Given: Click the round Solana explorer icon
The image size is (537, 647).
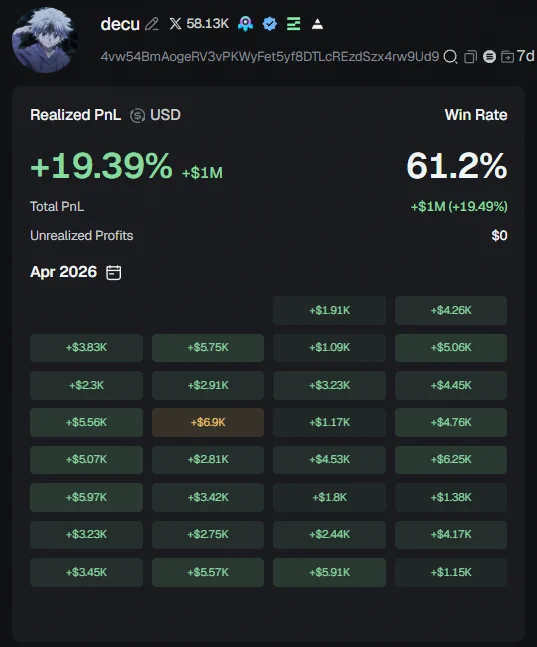Looking at the screenshot, I should coord(490,57).
